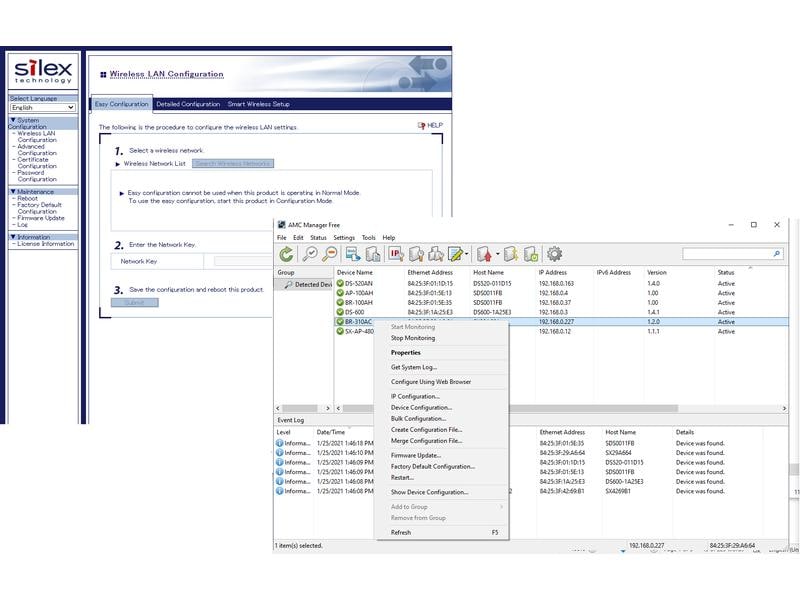
Task: Select the IP Configuration toolbar icon
Action: click(x=396, y=253)
